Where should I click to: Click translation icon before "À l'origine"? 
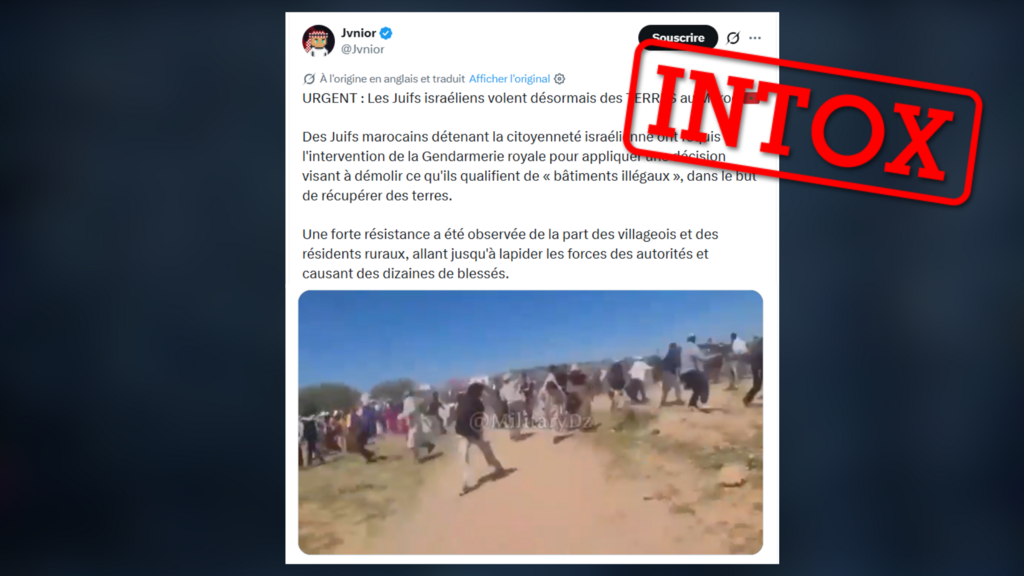coord(309,79)
